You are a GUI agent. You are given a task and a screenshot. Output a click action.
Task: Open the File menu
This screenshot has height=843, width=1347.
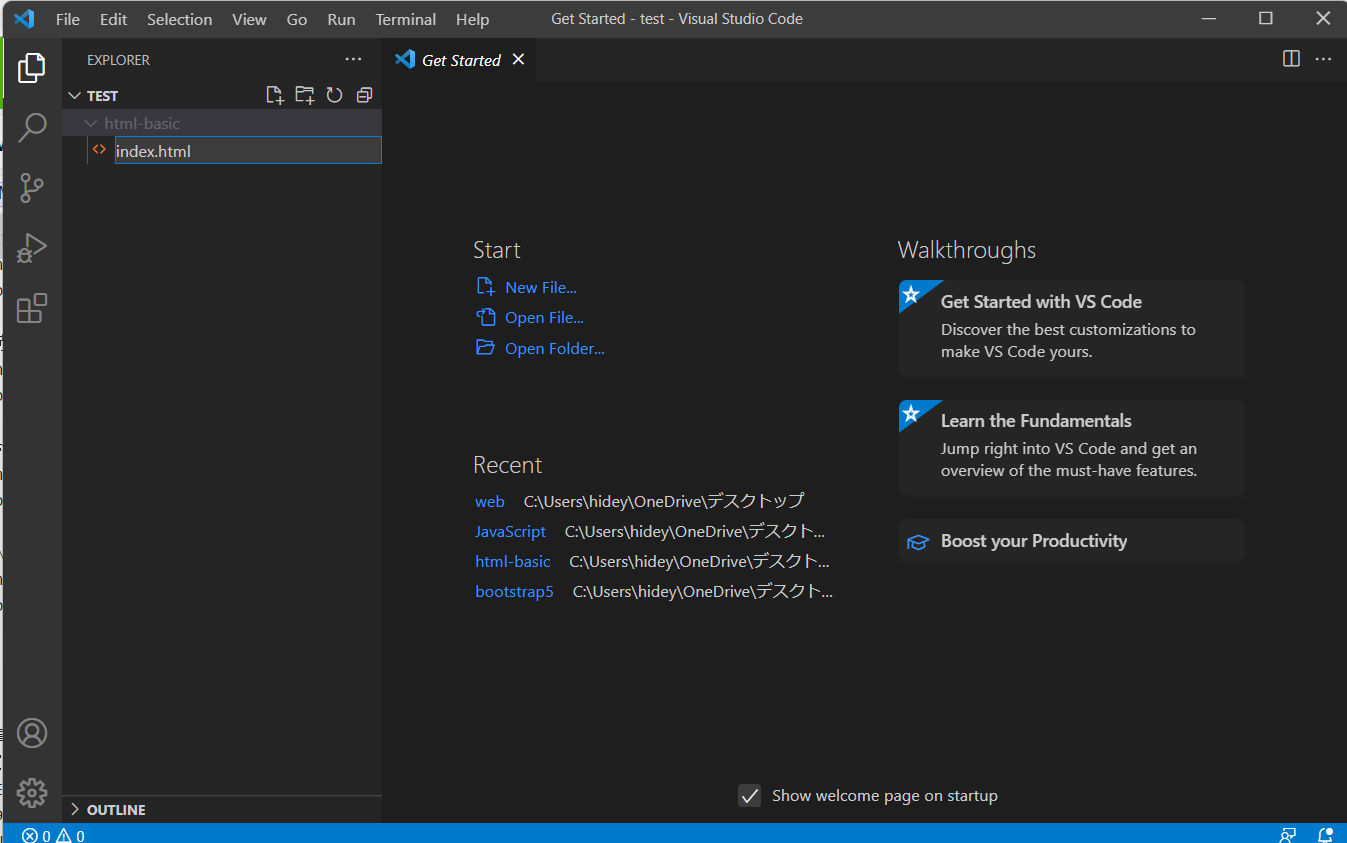click(x=68, y=19)
